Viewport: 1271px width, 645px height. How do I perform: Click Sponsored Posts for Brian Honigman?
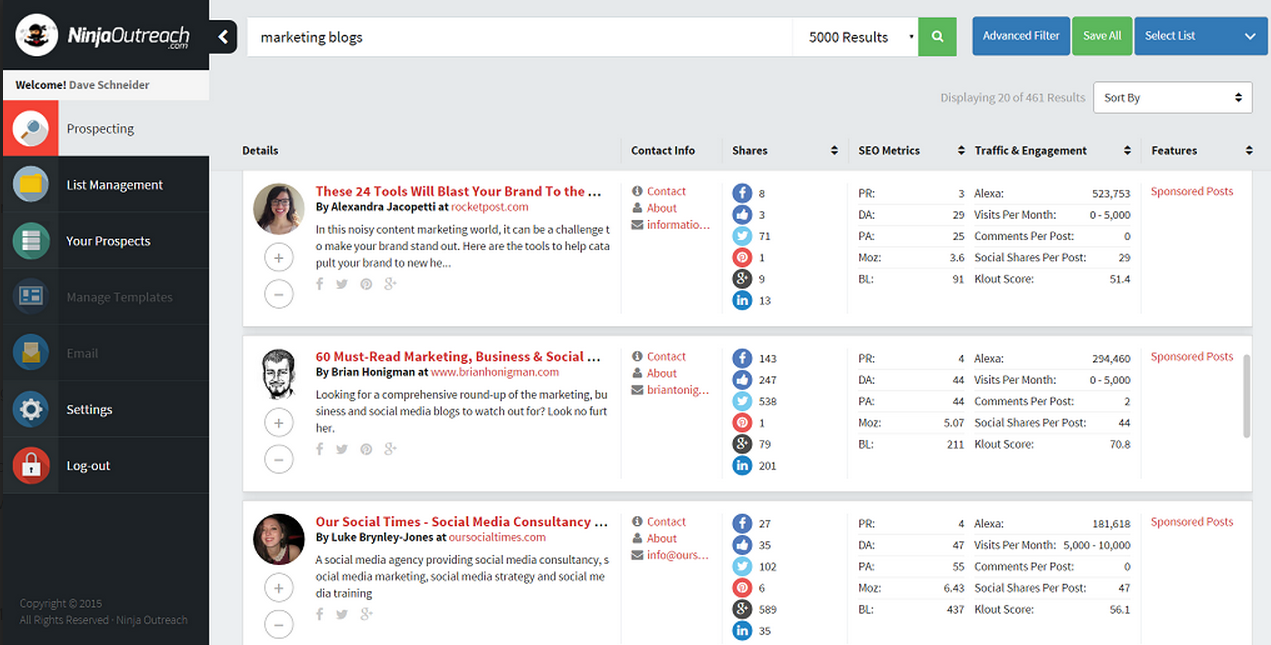(1192, 356)
